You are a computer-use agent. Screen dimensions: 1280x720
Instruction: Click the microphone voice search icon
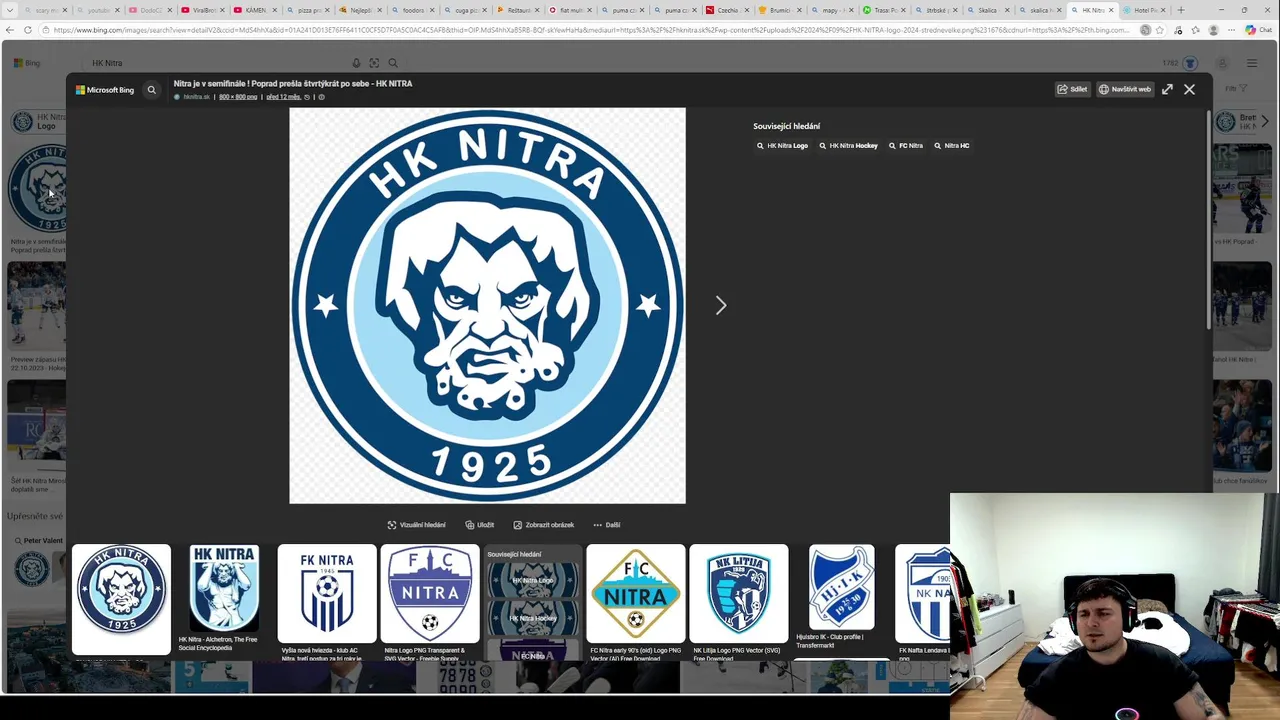(x=356, y=63)
